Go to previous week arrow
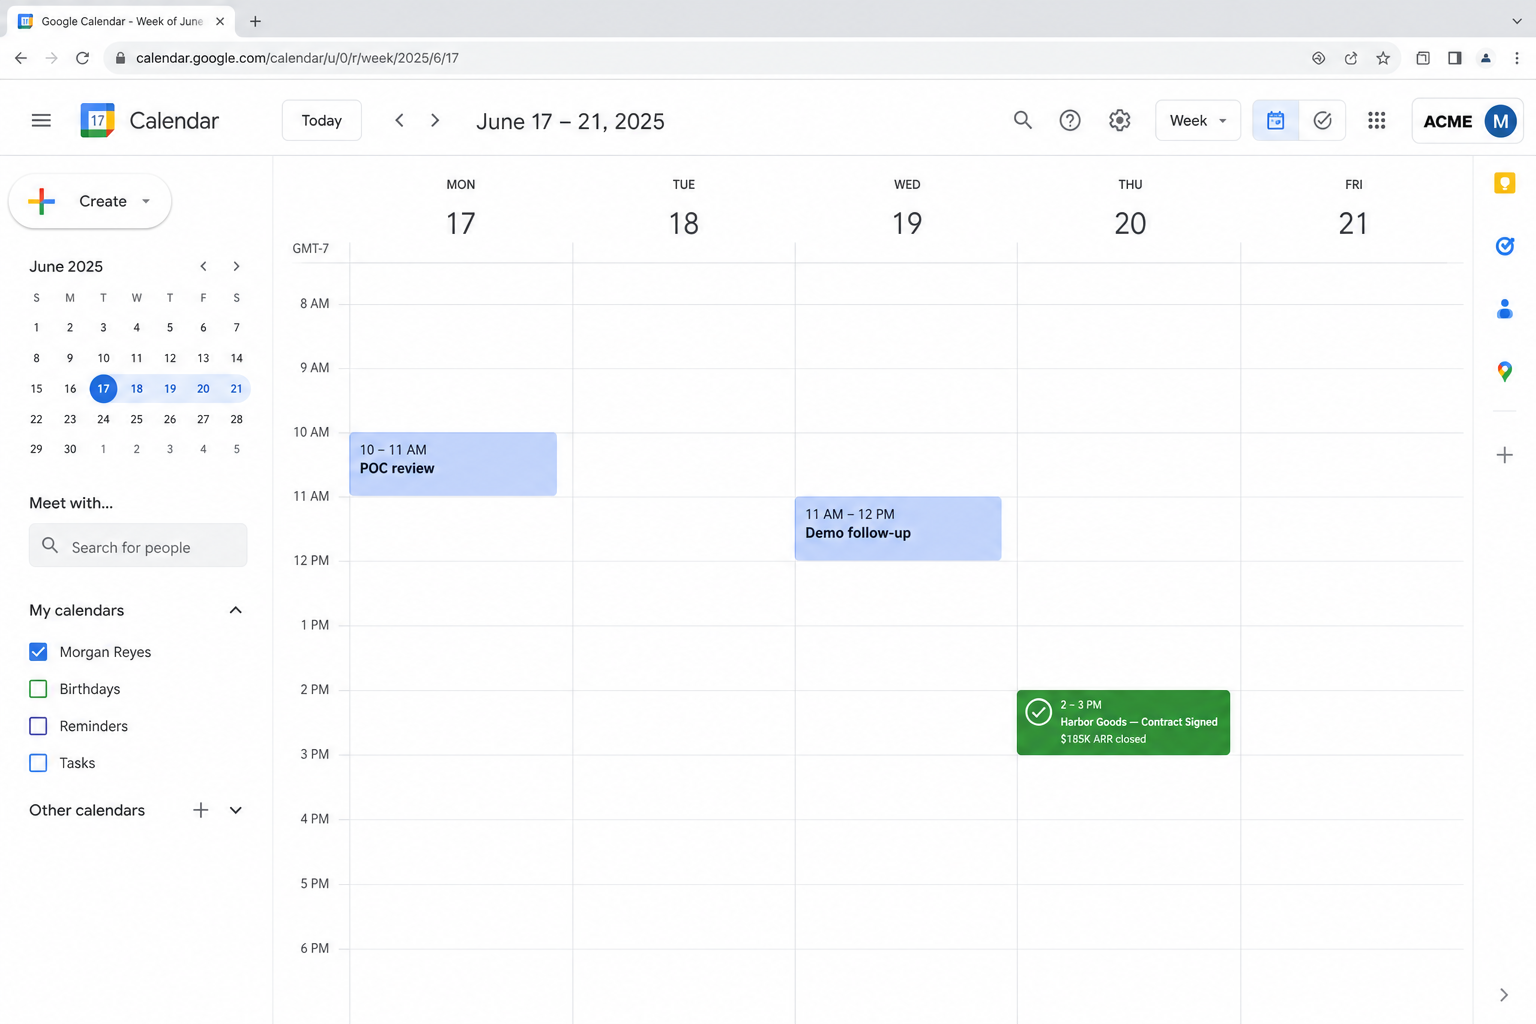Viewport: 1536px width, 1024px height. coord(399,121)
